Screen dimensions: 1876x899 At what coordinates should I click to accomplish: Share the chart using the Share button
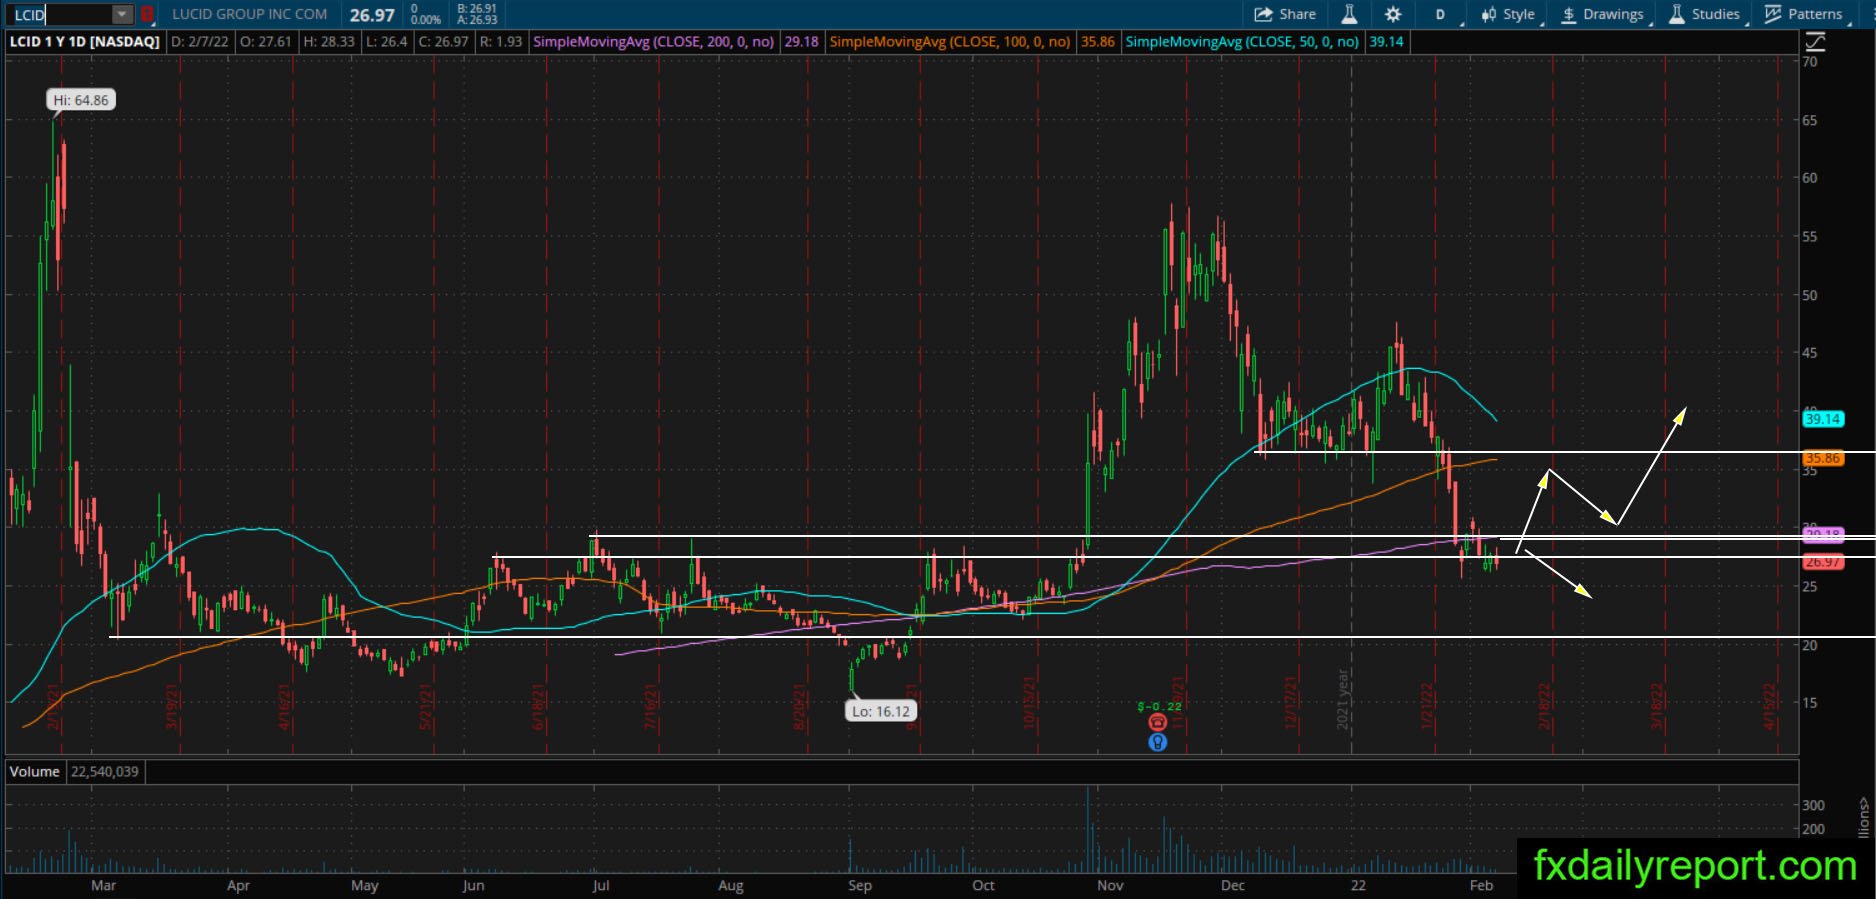point(1285,14)
